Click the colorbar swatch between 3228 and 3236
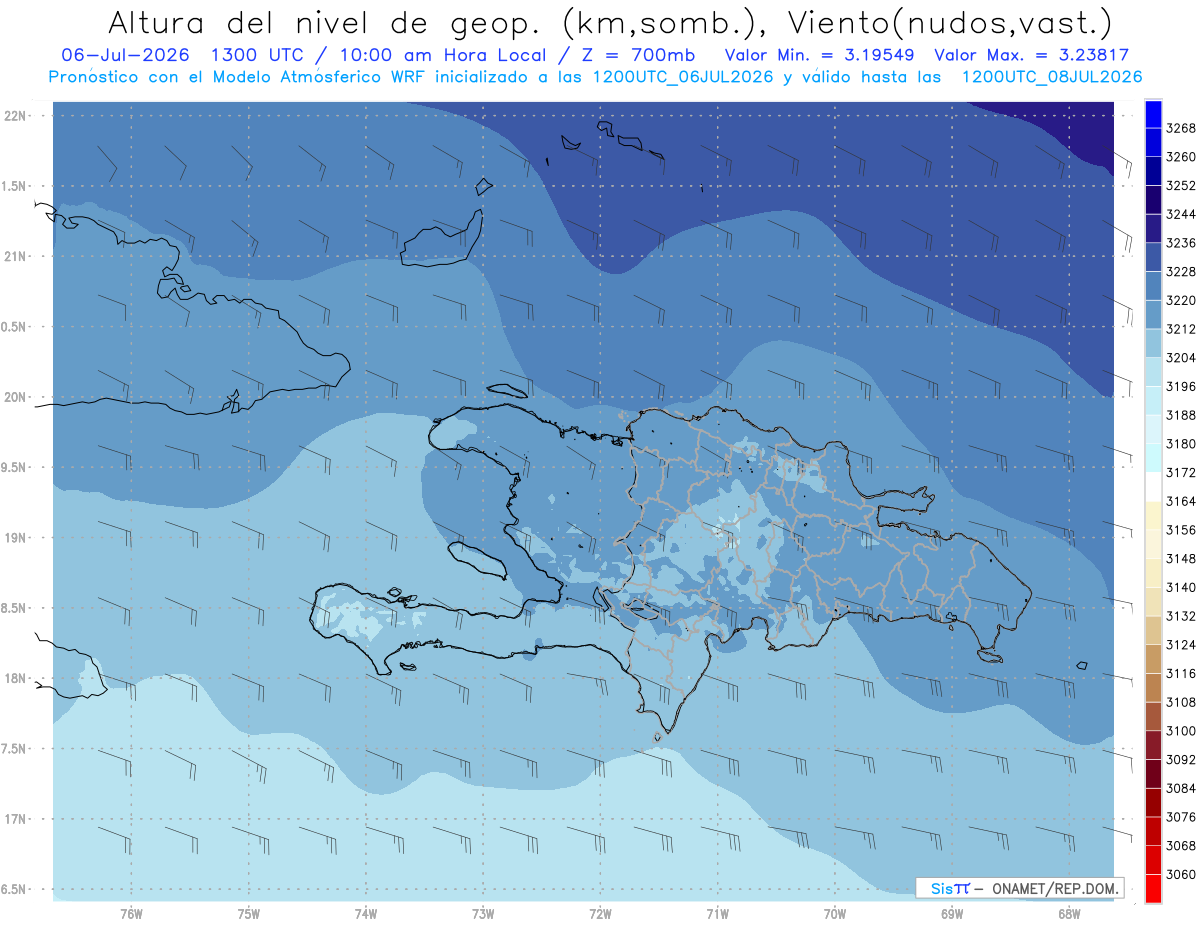 1153,257
